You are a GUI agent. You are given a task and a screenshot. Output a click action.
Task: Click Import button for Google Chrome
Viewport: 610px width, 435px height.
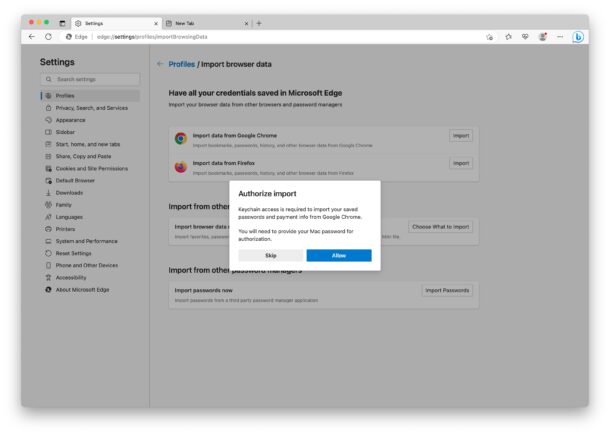pos(461,136)
